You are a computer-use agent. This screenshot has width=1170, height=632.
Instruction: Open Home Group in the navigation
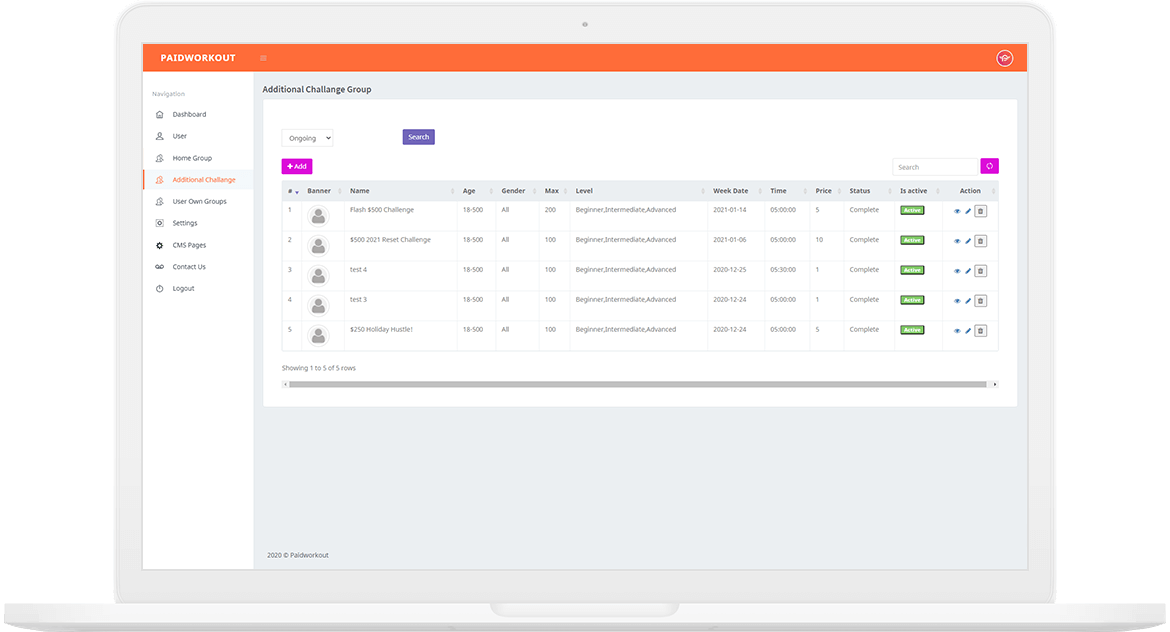pyautogui.click(x=192, y=158)
